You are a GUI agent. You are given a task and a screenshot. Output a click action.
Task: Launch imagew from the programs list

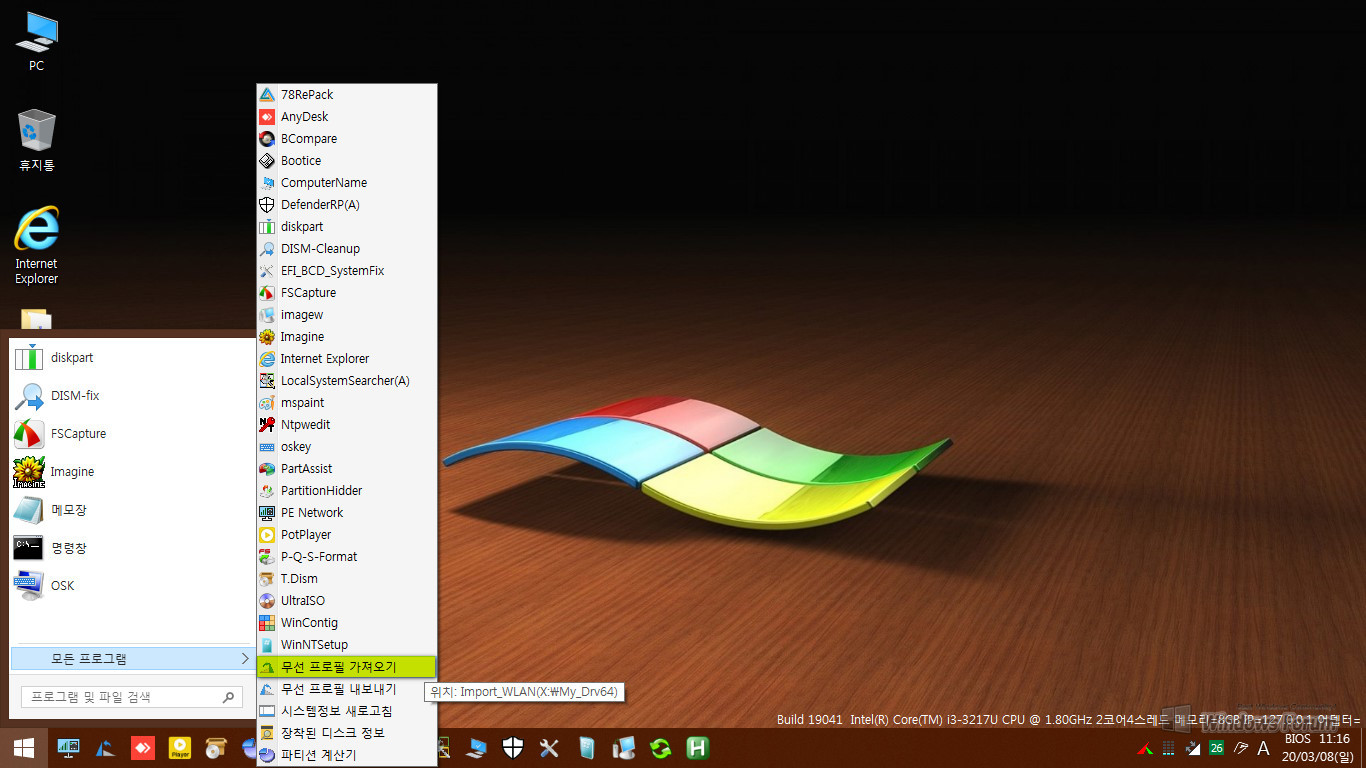(x=347, y=315)
